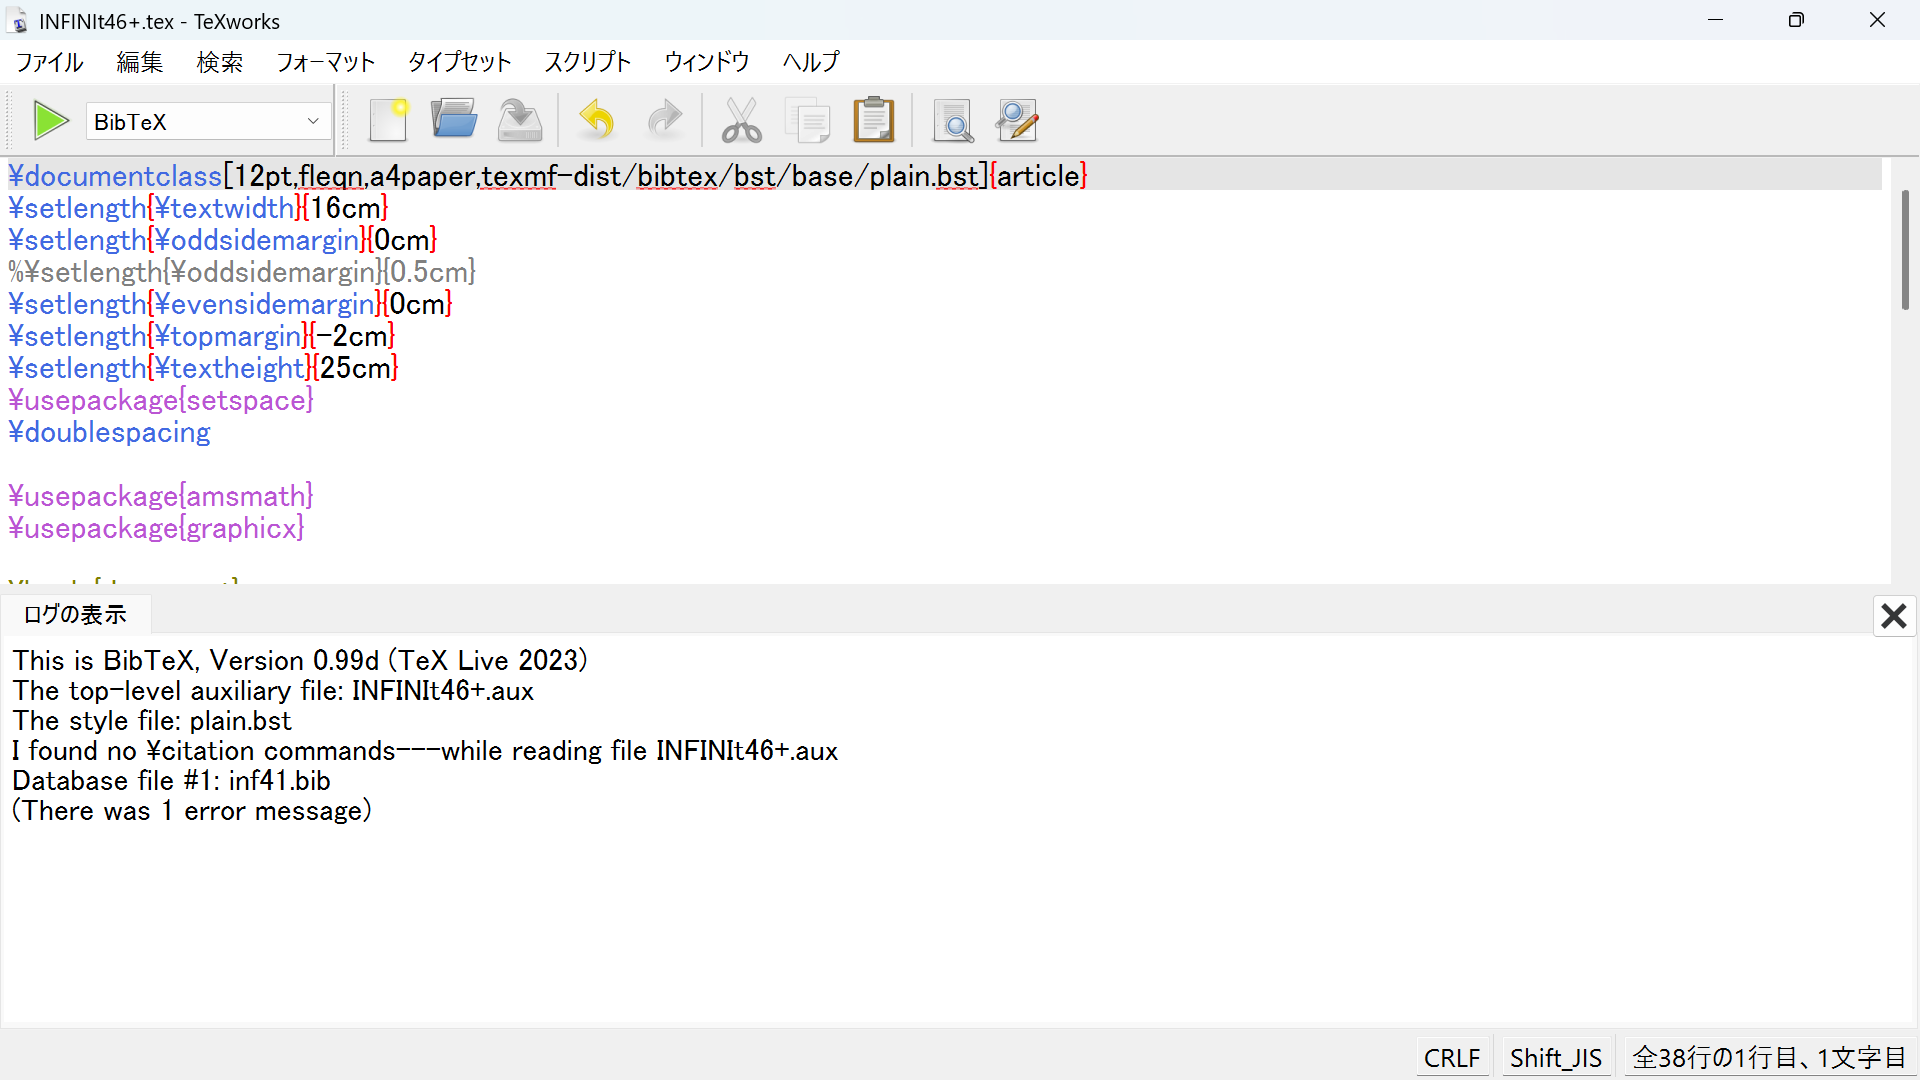Paste from clipboard using the clipboard icon

874,121
